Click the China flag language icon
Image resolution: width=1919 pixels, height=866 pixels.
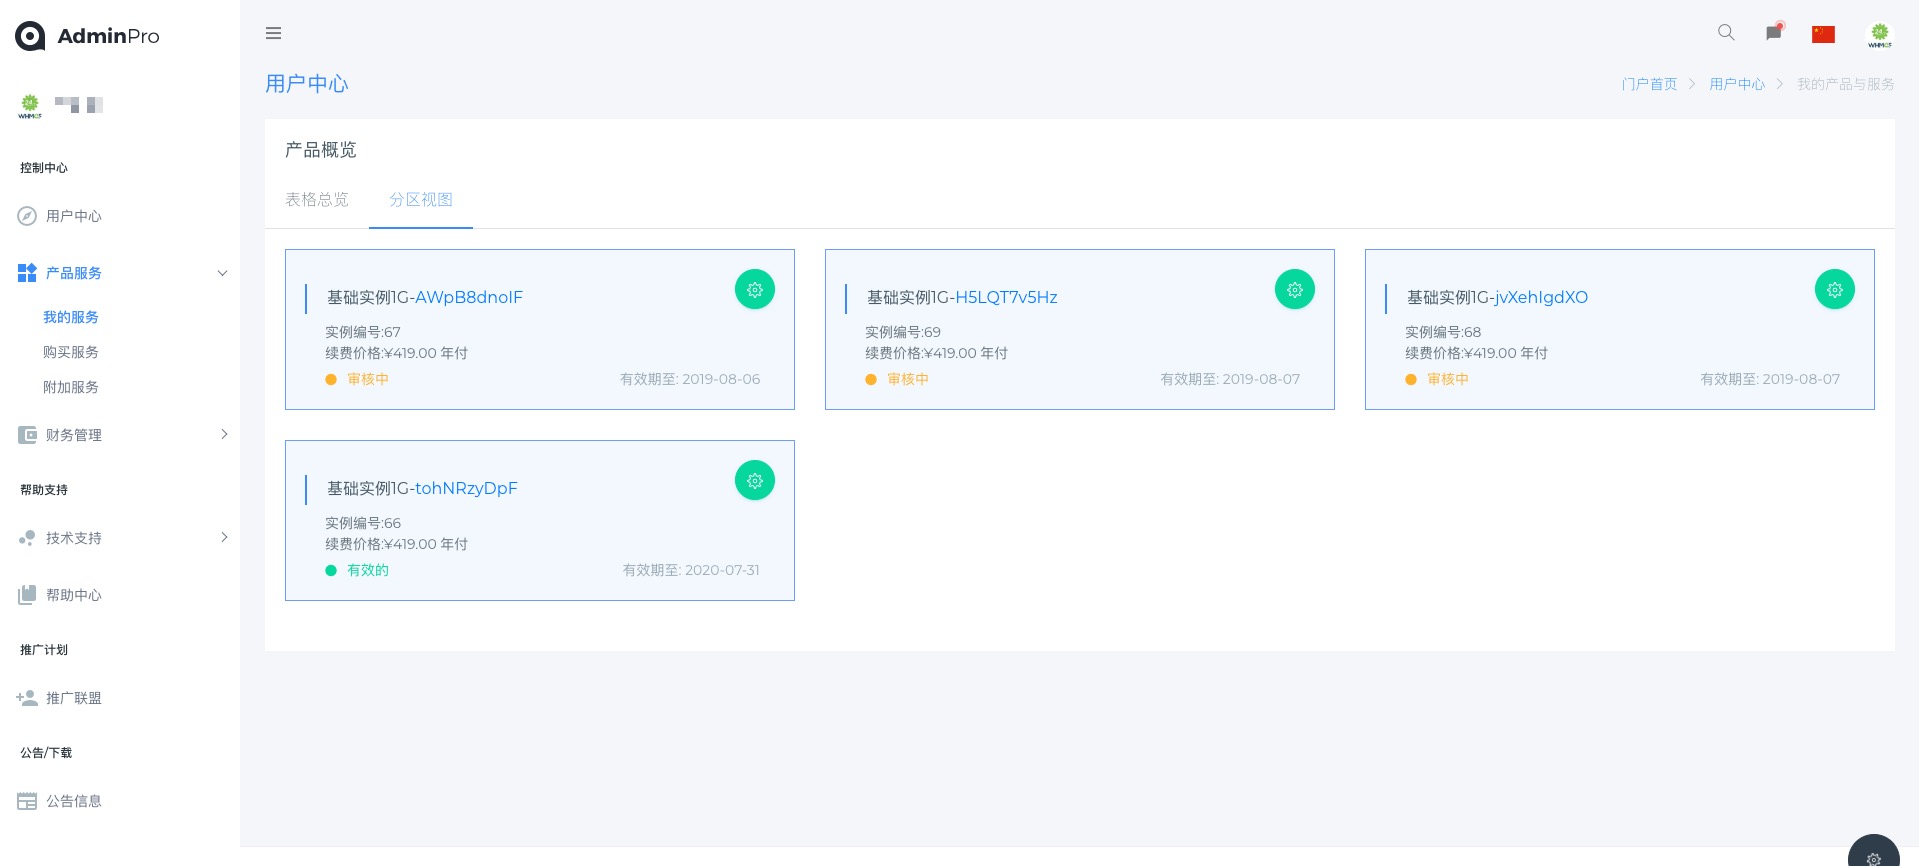[1823, 34]
